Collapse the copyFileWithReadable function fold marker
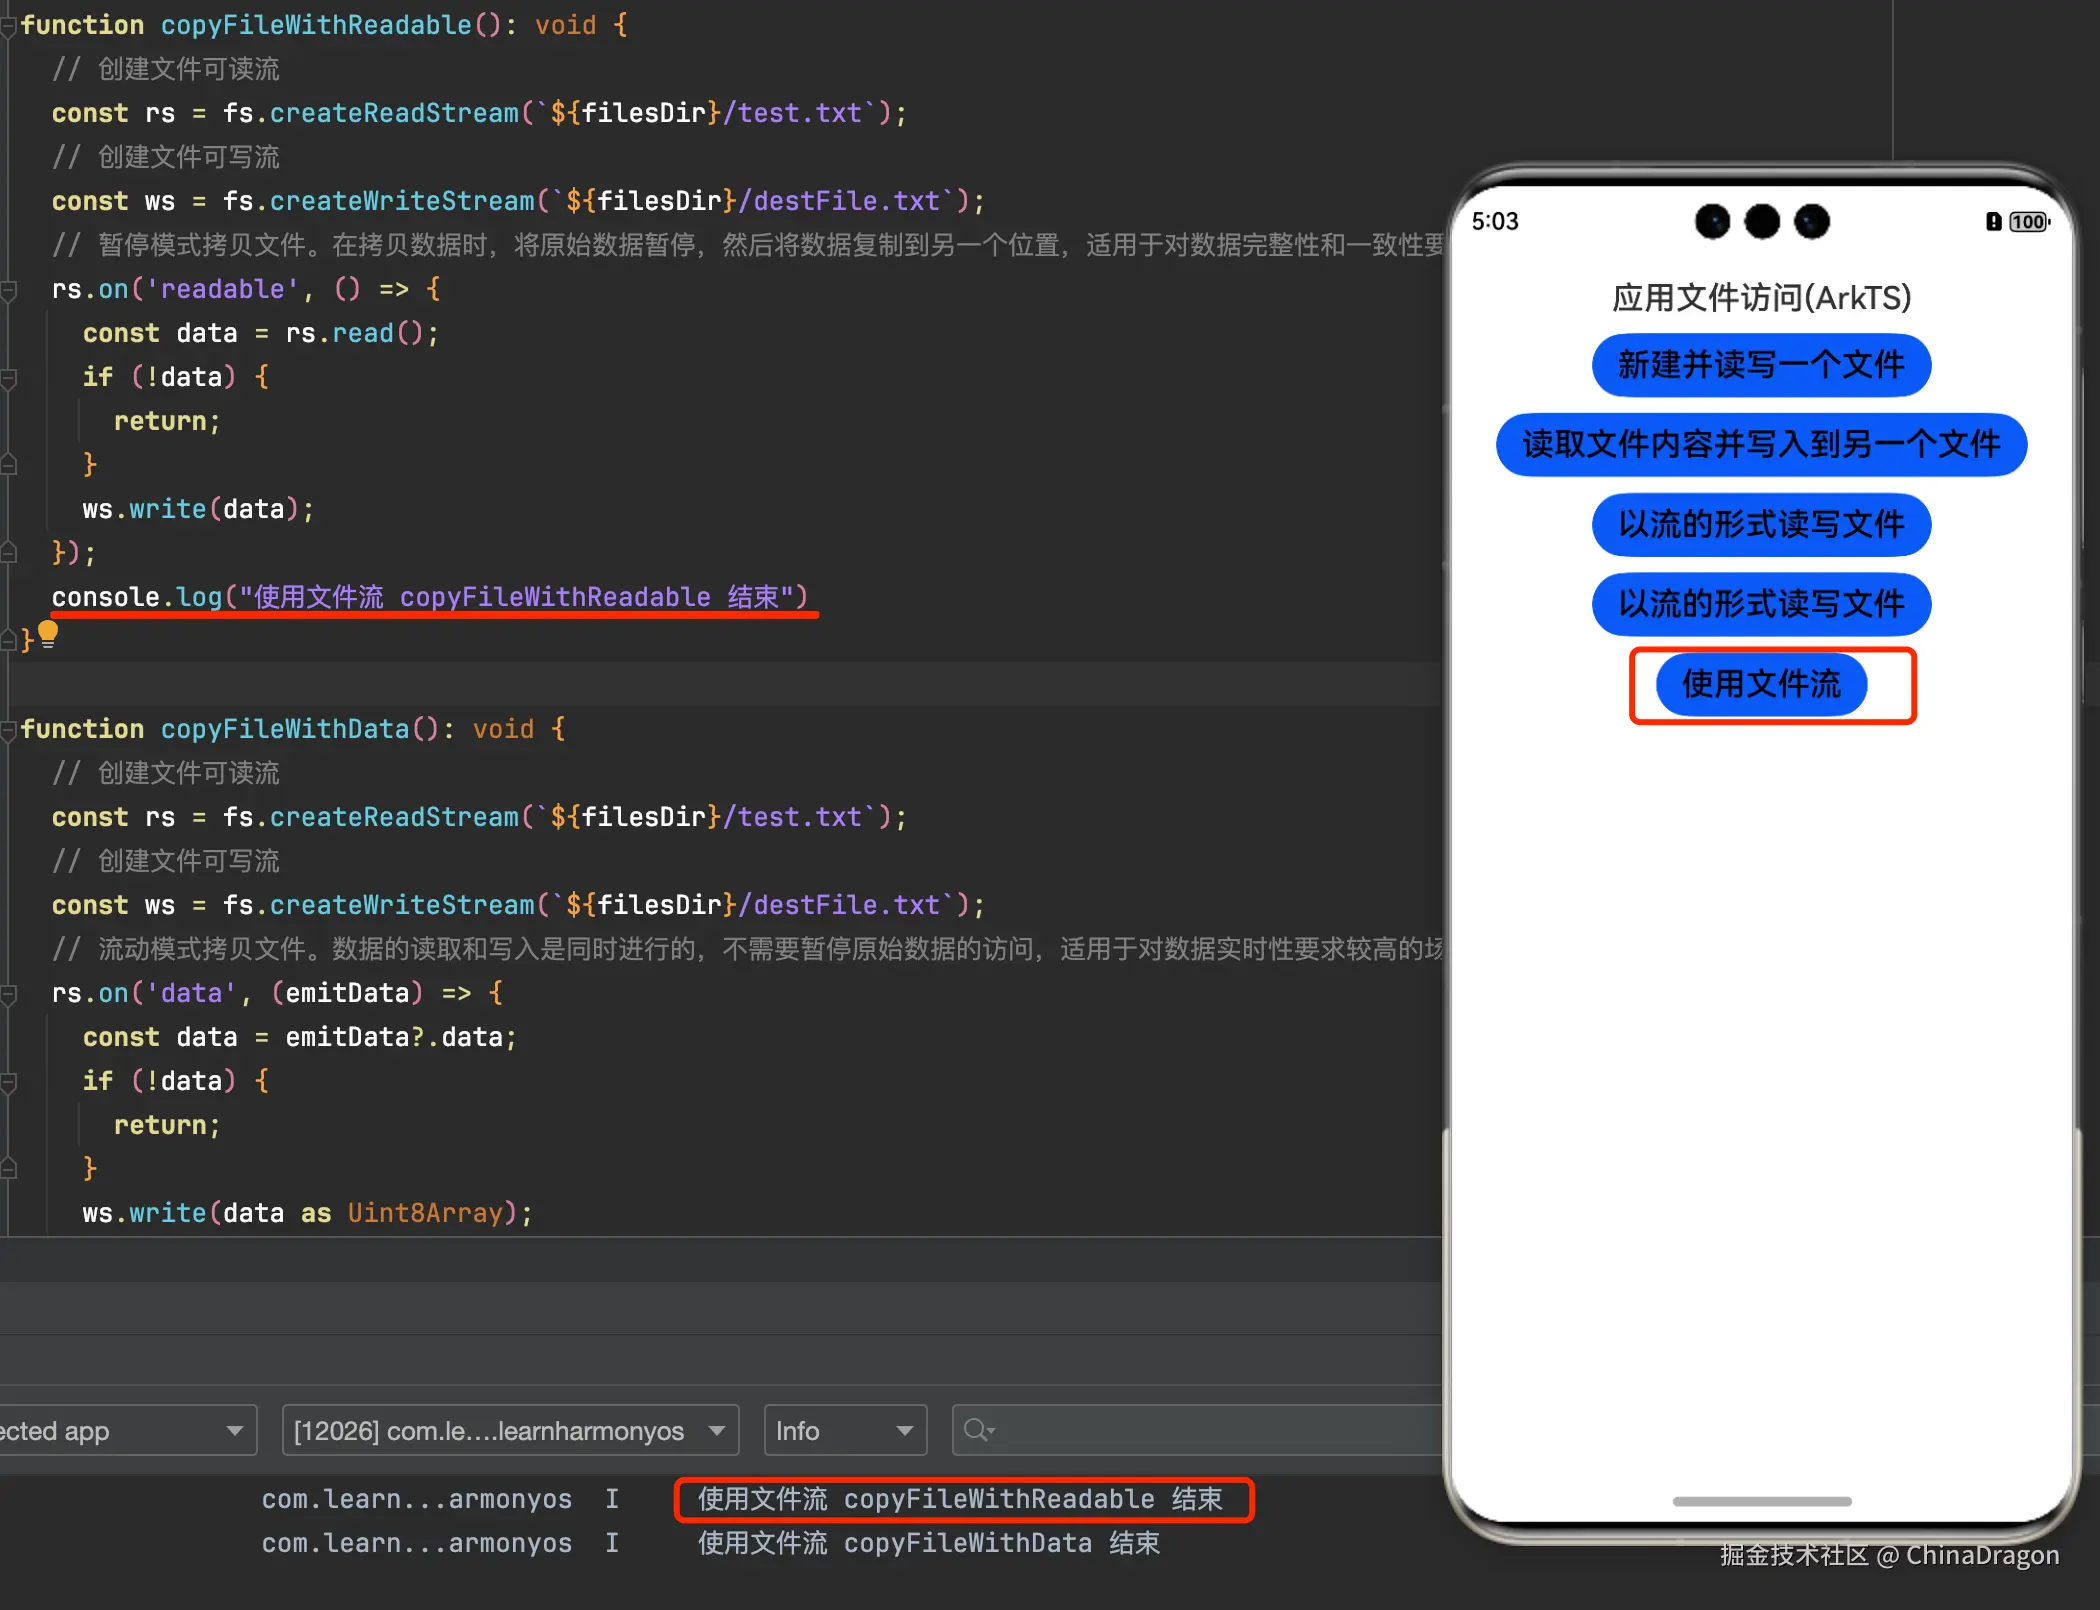2100x1610 pixels. click(x=8, y=26)
